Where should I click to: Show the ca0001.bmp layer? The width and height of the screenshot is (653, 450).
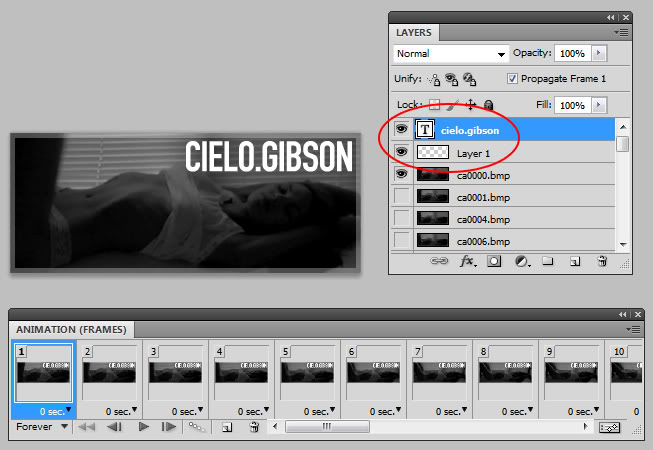pos(401,196)
